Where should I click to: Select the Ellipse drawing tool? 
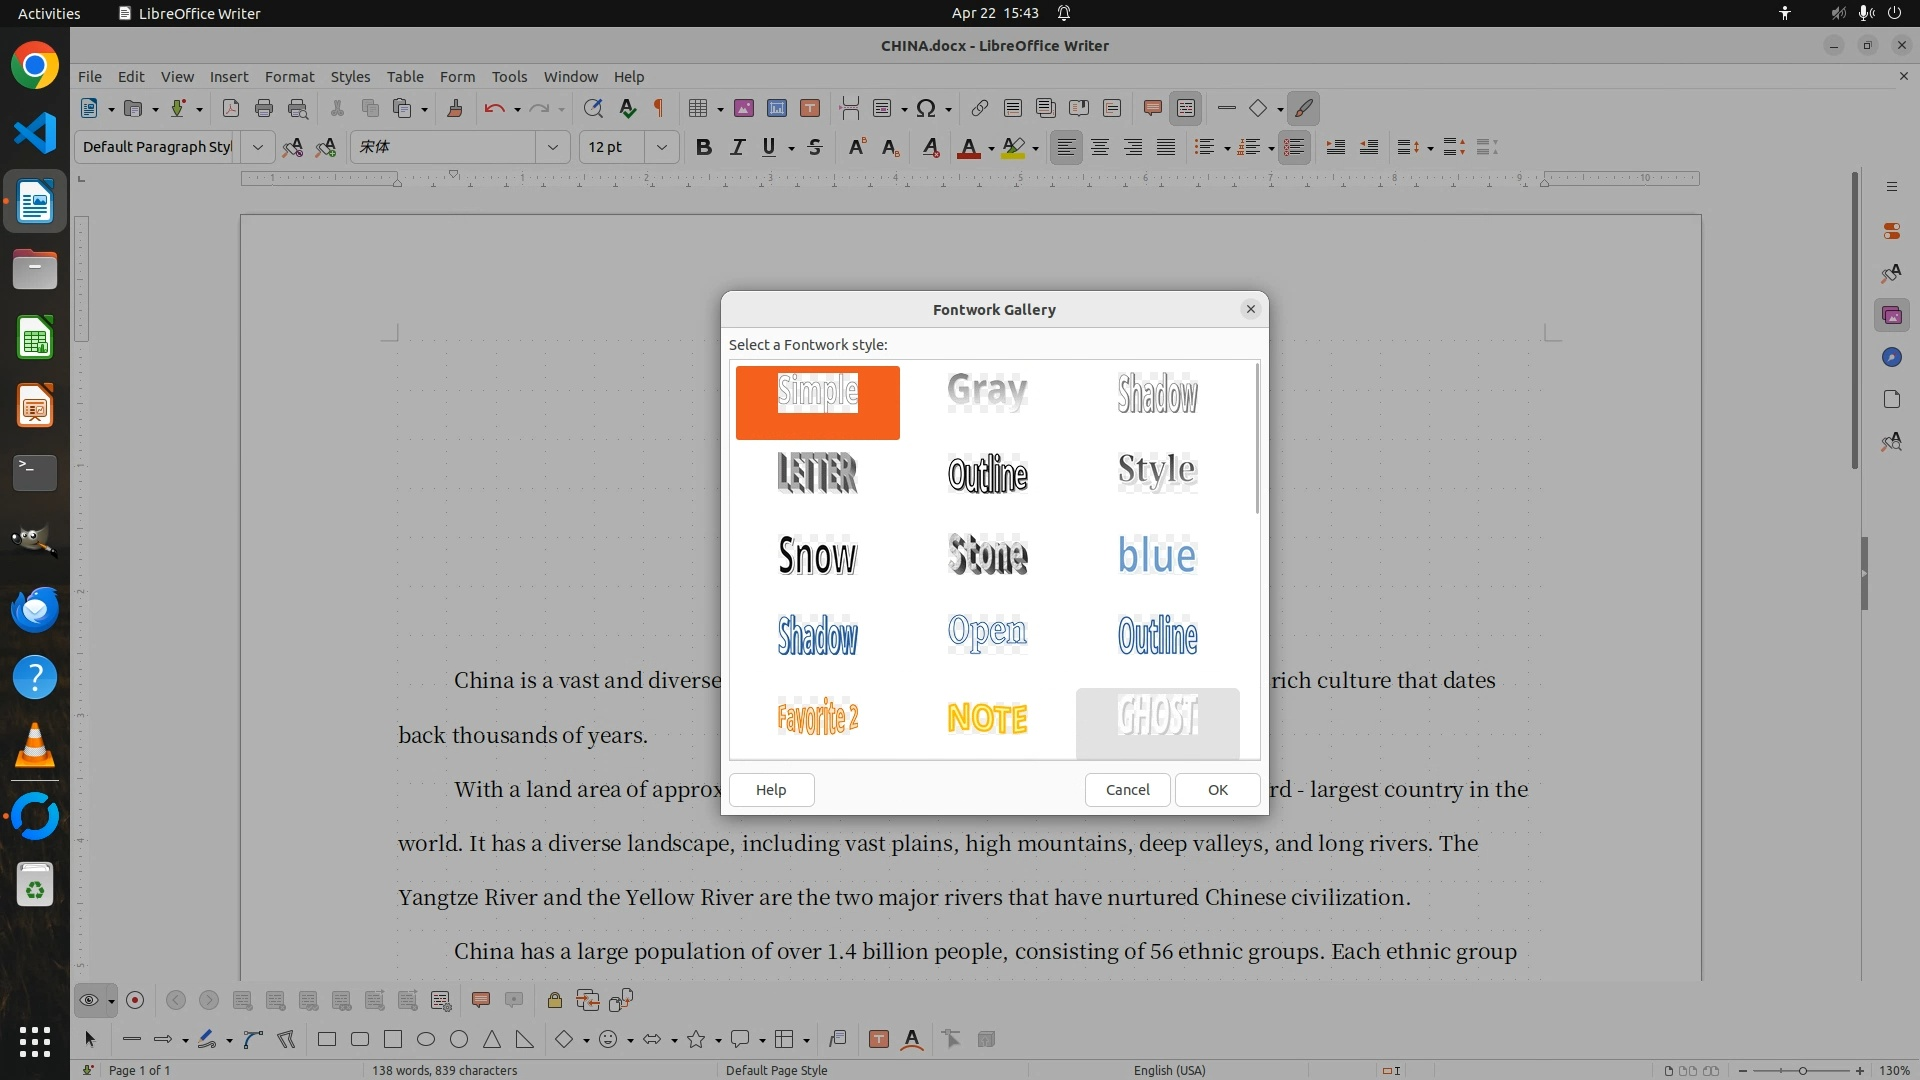pyautogui.click(x=426, y=1040)
